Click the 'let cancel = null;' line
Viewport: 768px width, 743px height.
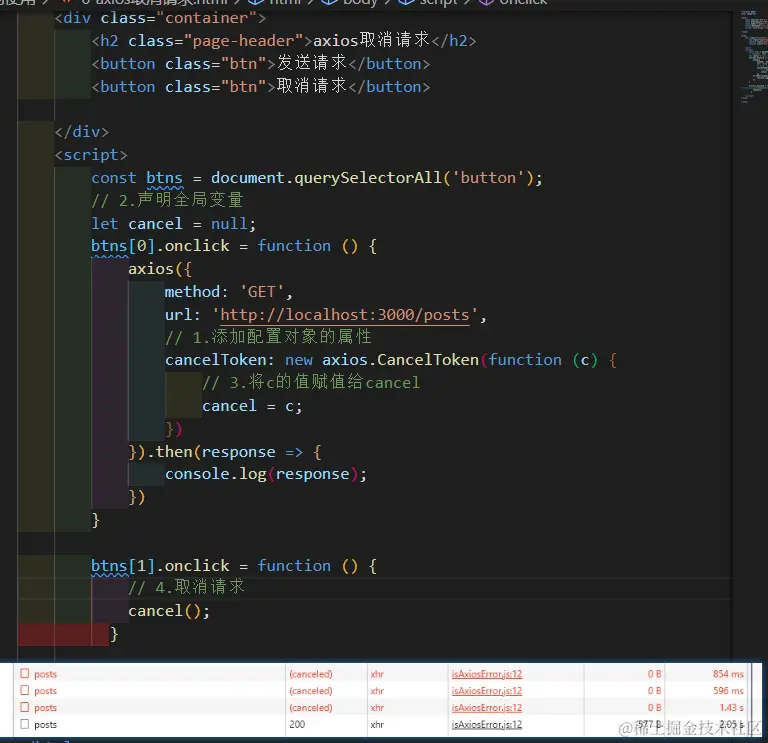pos(173,224)
